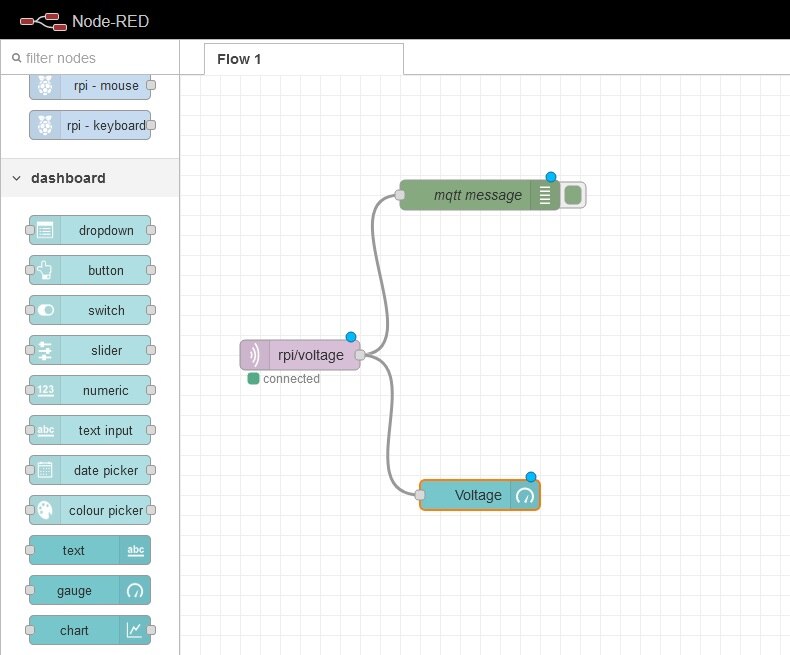Click the filter nodes search input

point(90,58)
